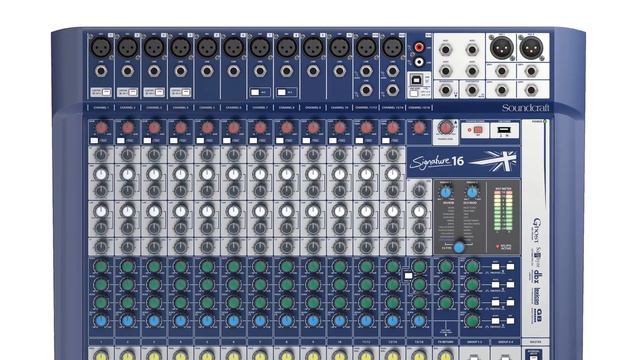This screenshot has width=640, height=360.
Task: Toggle the white switch under channel 8 line jack
Action: [282, 92]
